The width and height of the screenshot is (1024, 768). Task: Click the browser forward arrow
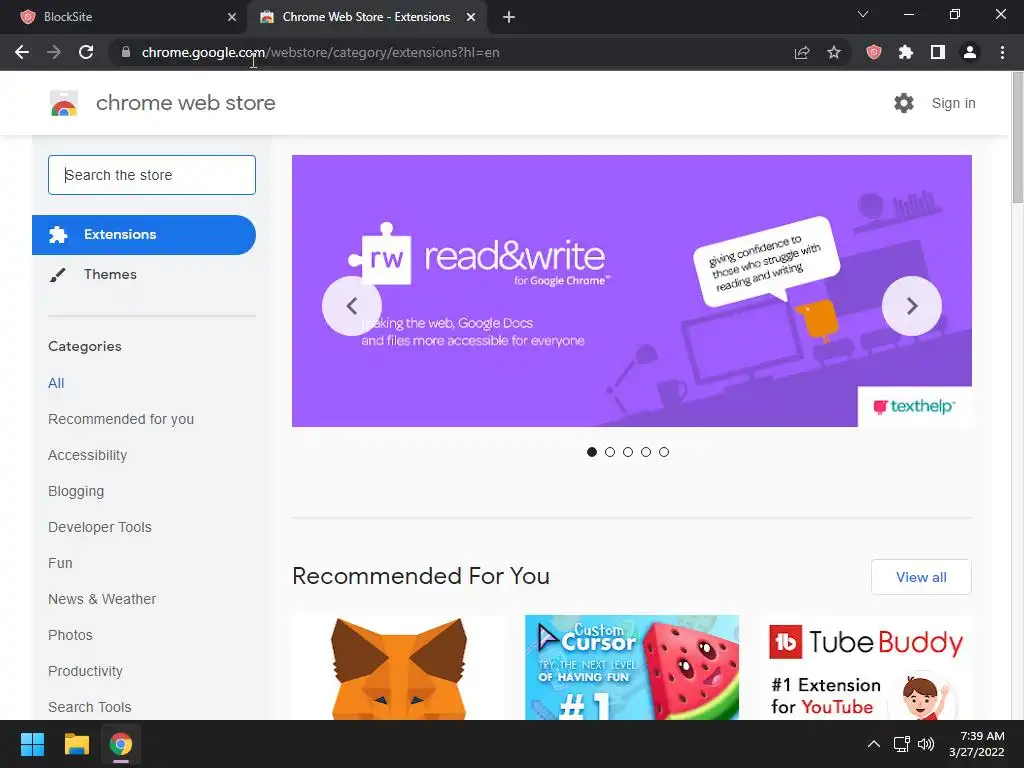tap(54, 52)
